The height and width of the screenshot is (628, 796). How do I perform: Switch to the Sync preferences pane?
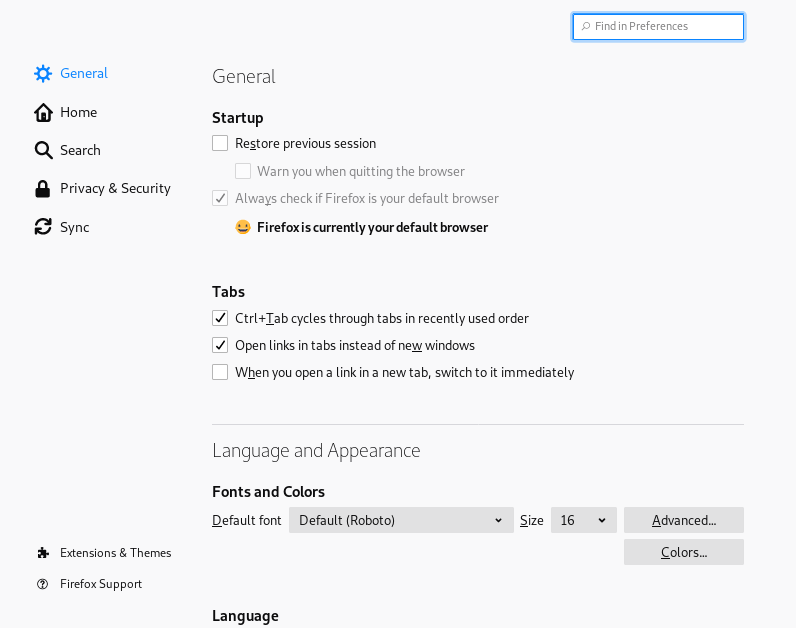tap(74, 227)
